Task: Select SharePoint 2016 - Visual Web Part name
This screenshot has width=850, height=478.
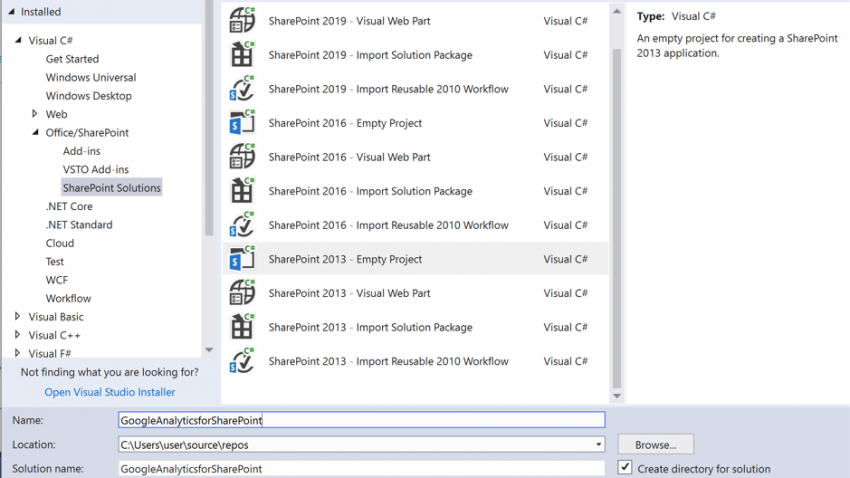Action: [349, 157]
